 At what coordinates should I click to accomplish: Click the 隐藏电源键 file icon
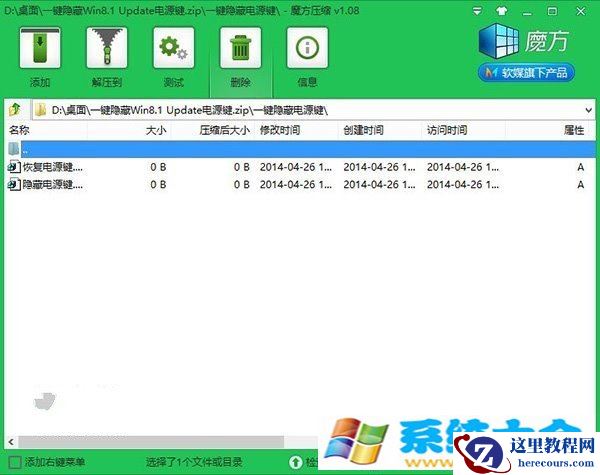pyautogui.click(x=14, y=184)
